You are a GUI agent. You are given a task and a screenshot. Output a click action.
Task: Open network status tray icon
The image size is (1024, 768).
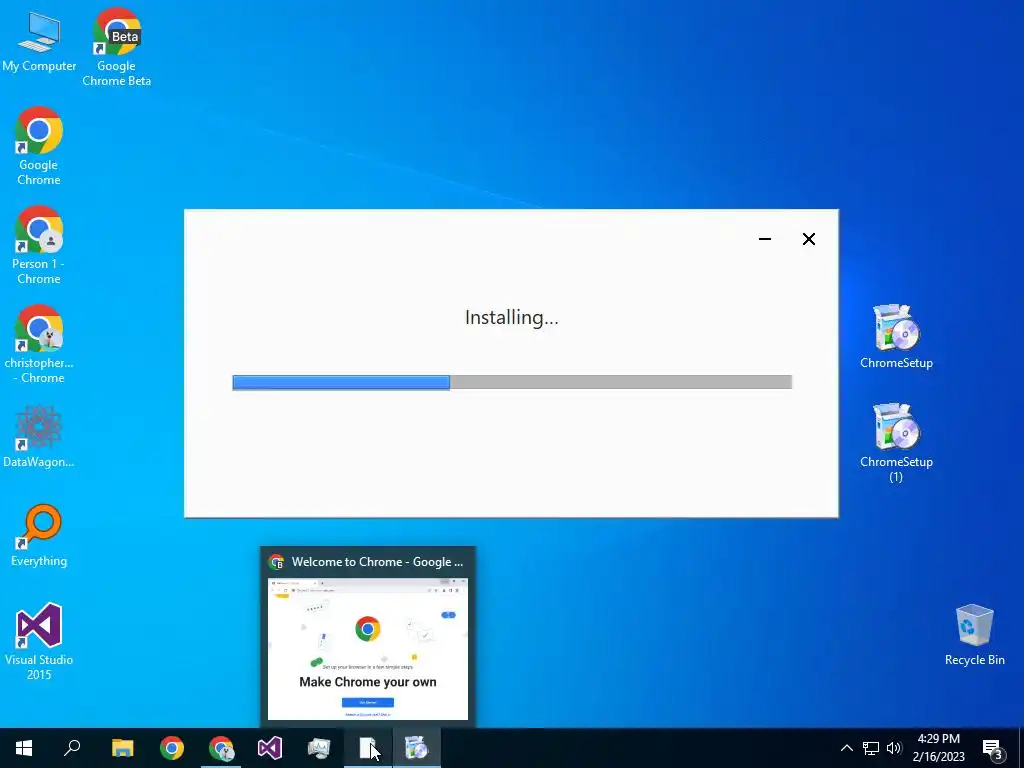[x=871, y=748]
